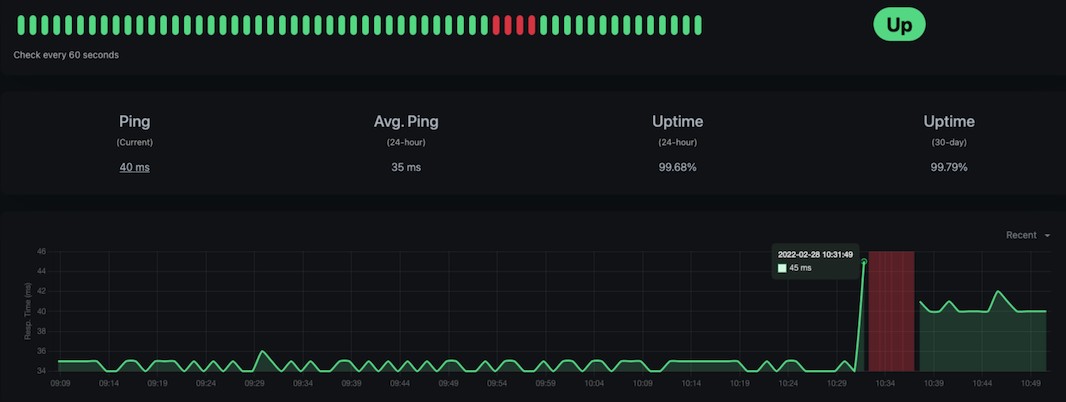The width and height of the screenshot is (1066, 402).
Task: Click the tooltip legend swatch beside 45 ms
Action: coord(782,268)
